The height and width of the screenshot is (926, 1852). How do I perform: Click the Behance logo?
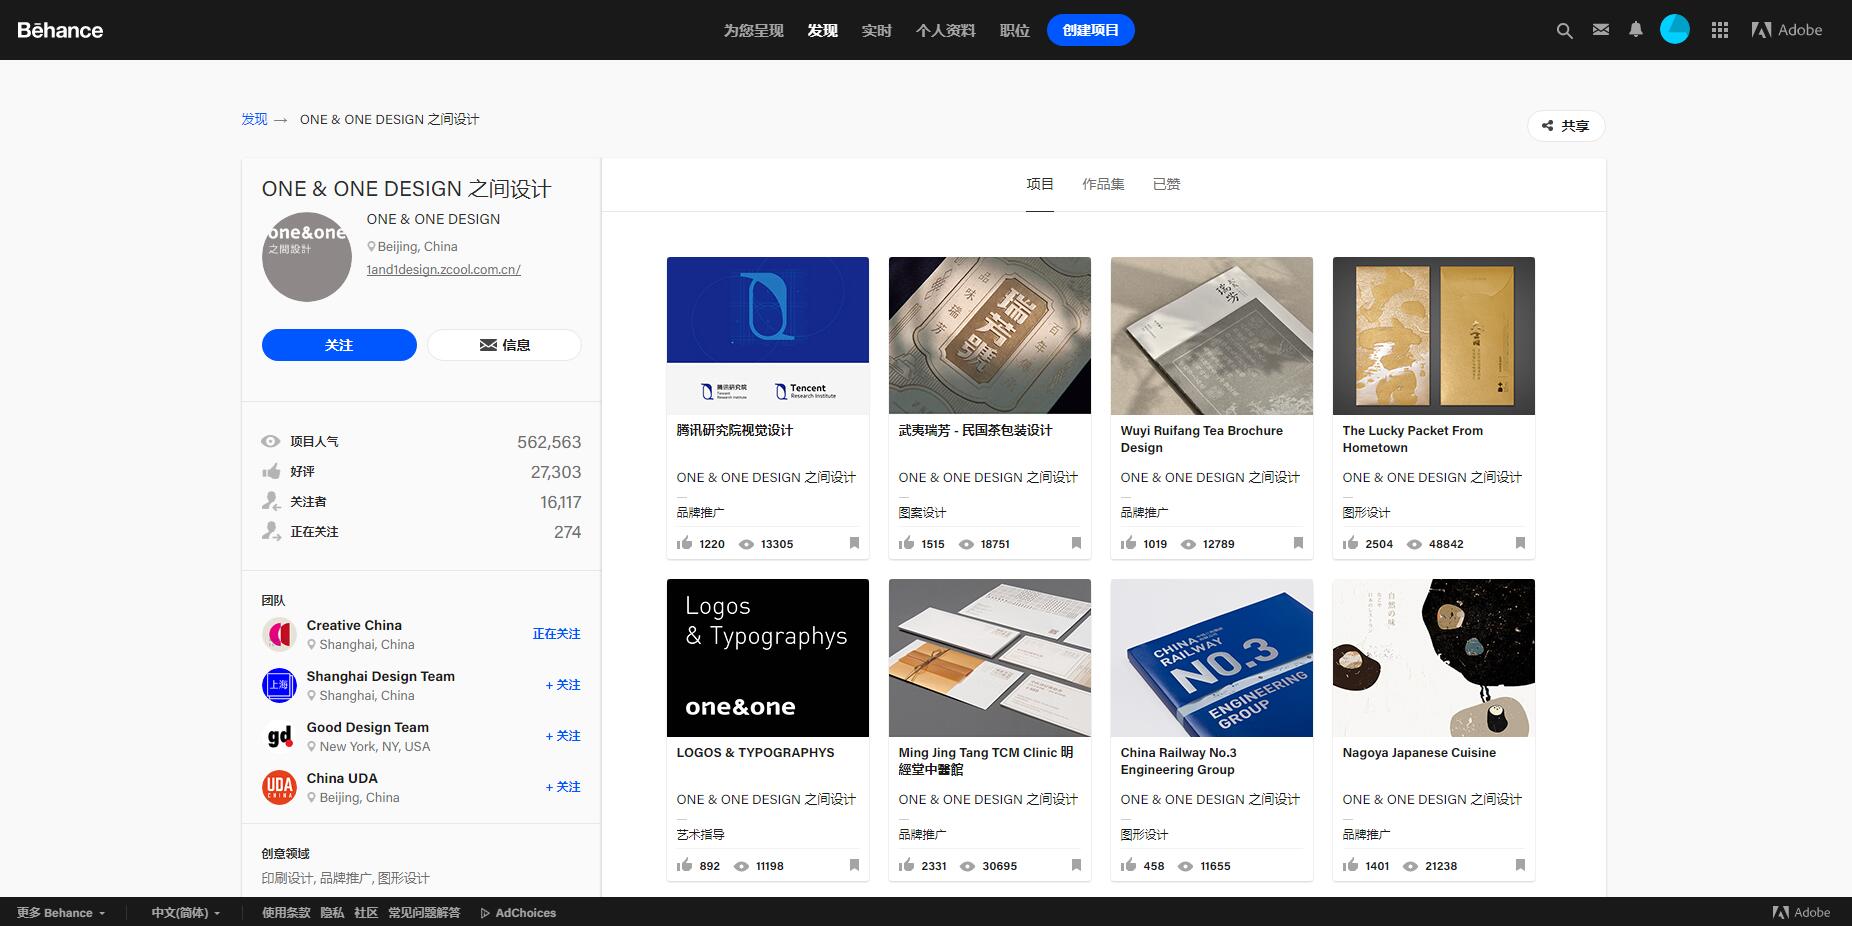click(60, 30)
